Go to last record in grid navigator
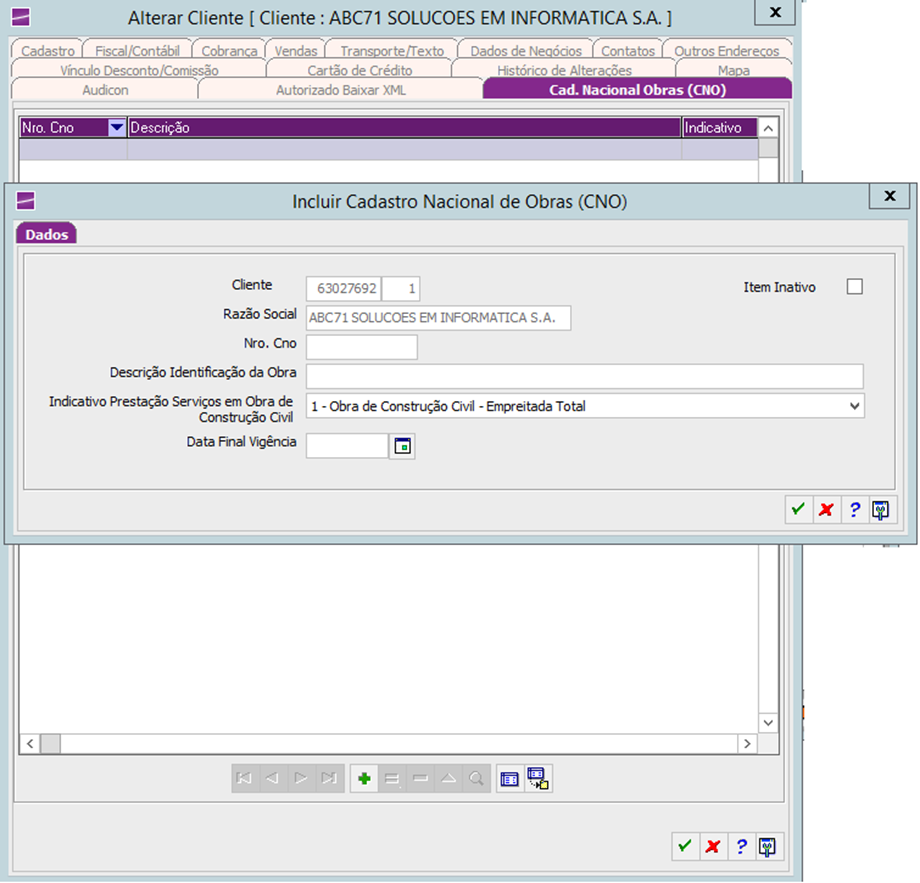 (x=329, y=779)
